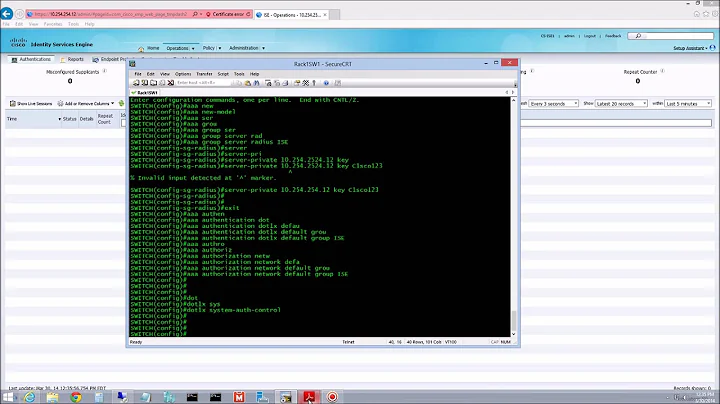Click the Show Live Sessions icon in ISE
Image resolution: width=720 pixels, height=404 pixels.
click(13, 104)
